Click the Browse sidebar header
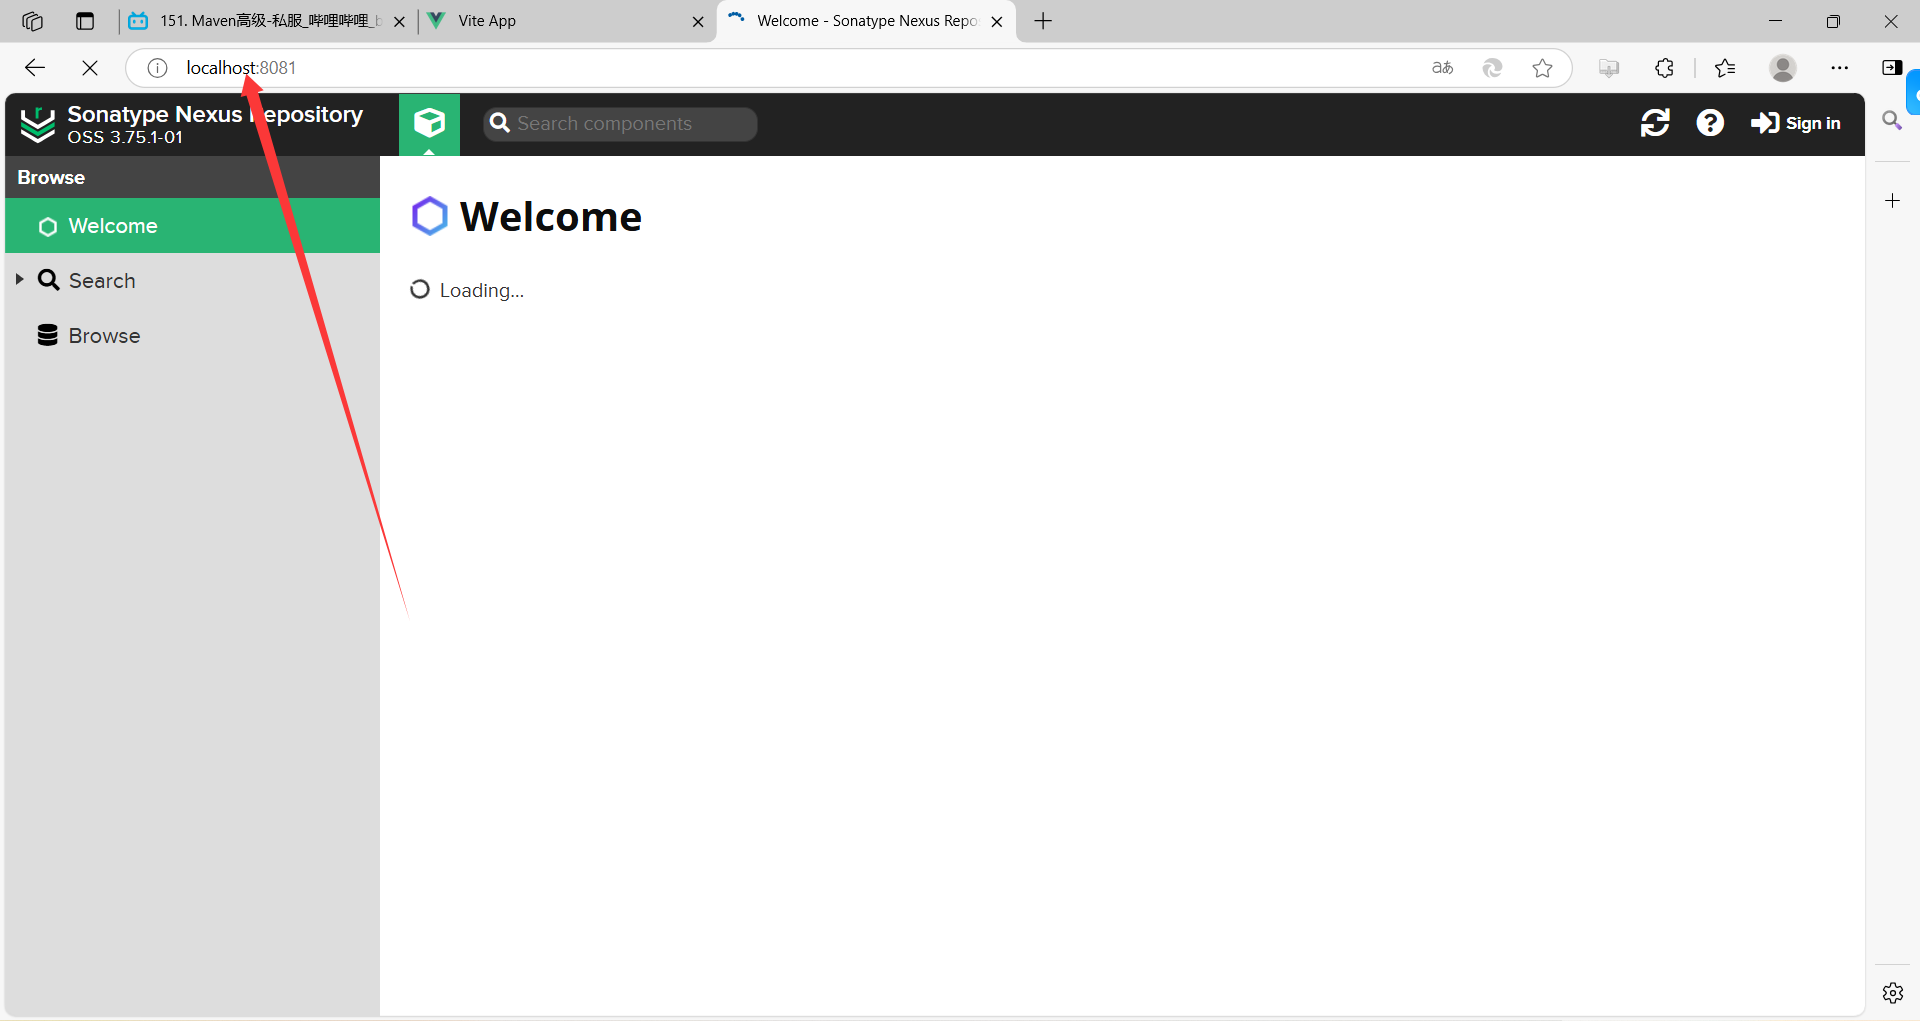The width and height of the screenshot is (1920, 1021). coord(192,177)
